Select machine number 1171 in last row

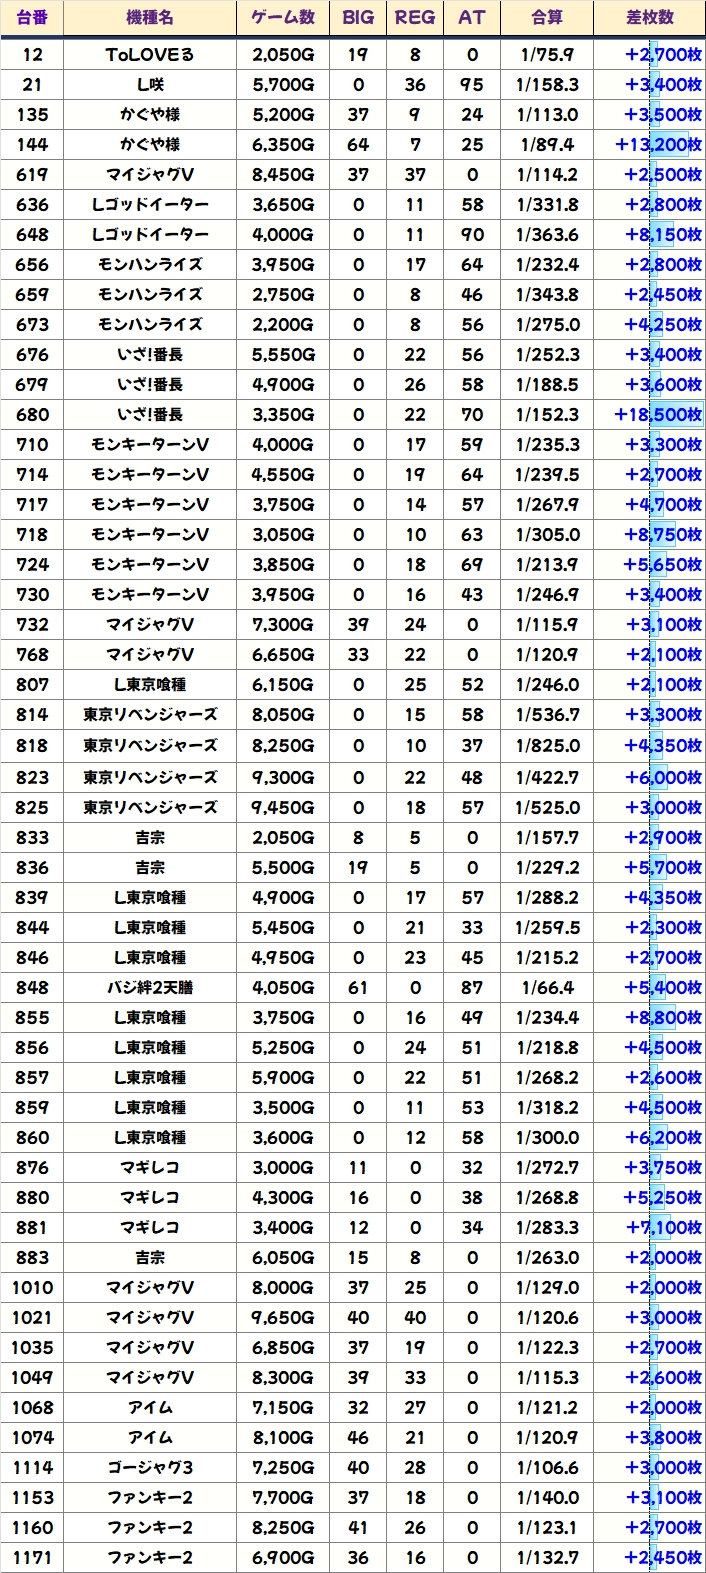tap(32, 1558)
